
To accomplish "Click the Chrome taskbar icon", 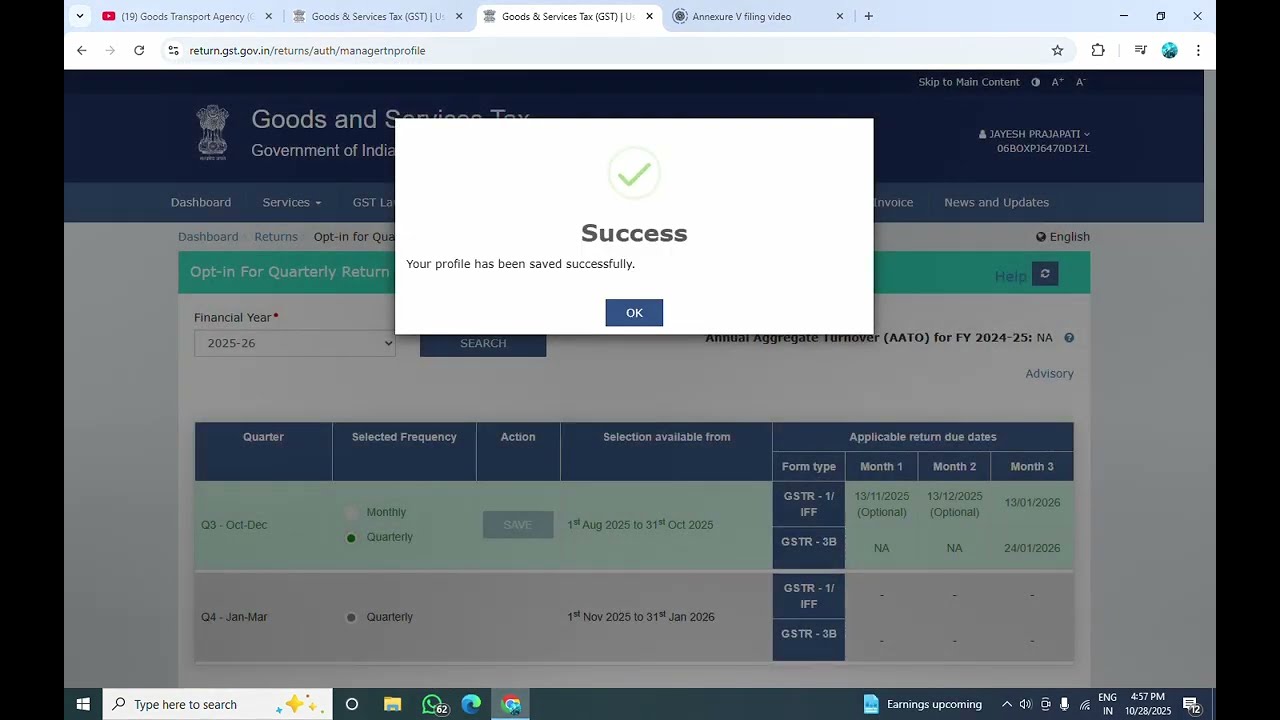I will (x=511, y=704).
